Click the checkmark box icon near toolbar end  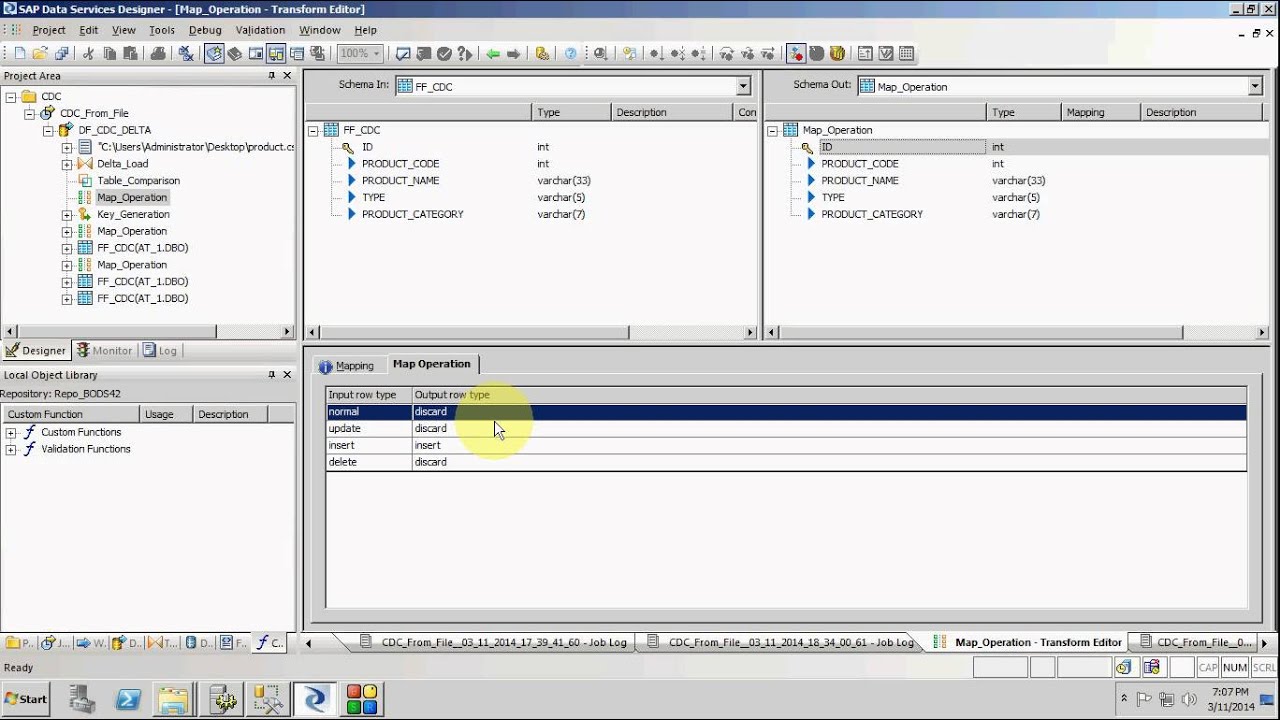(x=885, y=54)
